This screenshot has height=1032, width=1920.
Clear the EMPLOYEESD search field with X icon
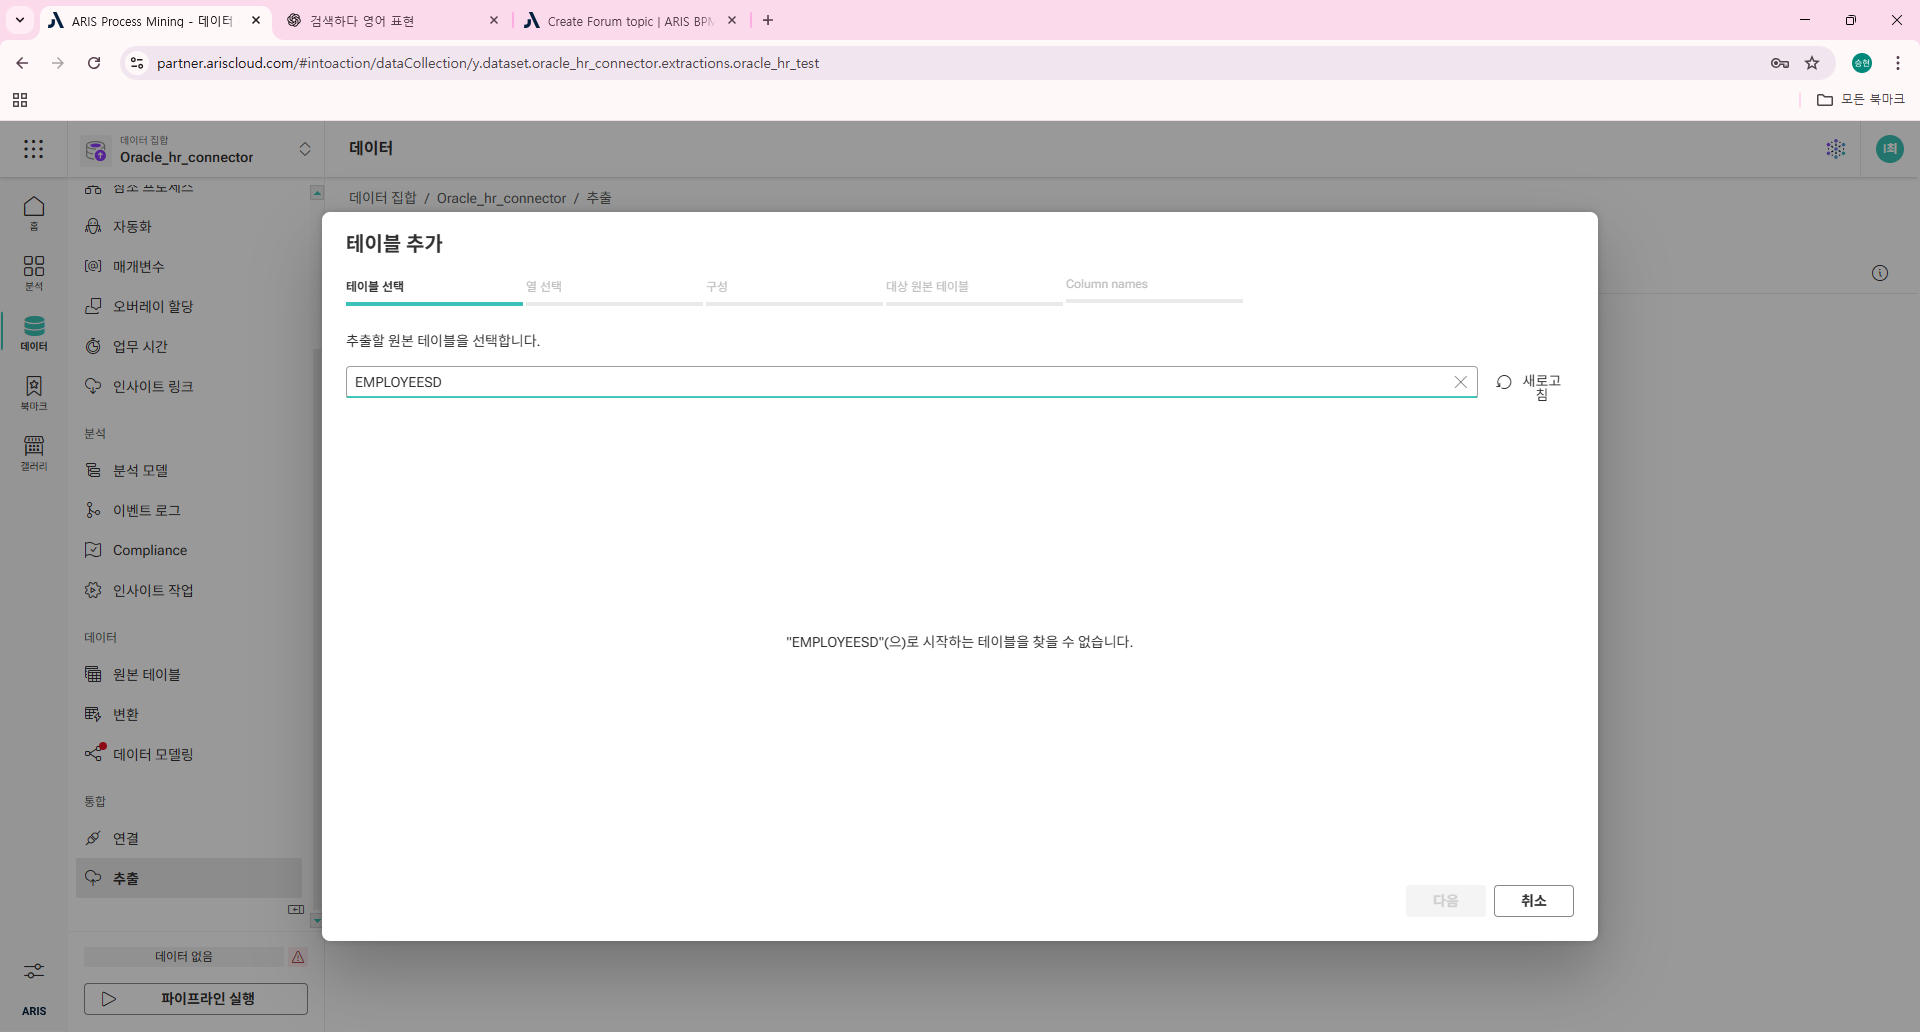(1460, 382)
